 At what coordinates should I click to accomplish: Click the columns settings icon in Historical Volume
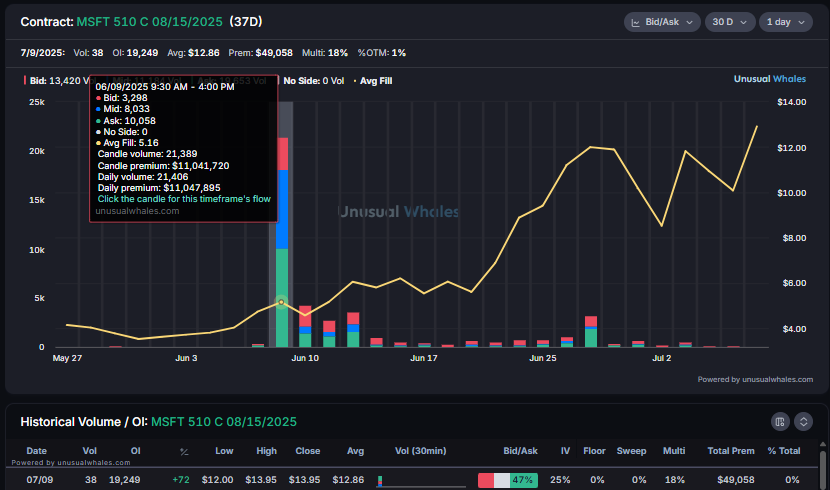pos(780,421)
